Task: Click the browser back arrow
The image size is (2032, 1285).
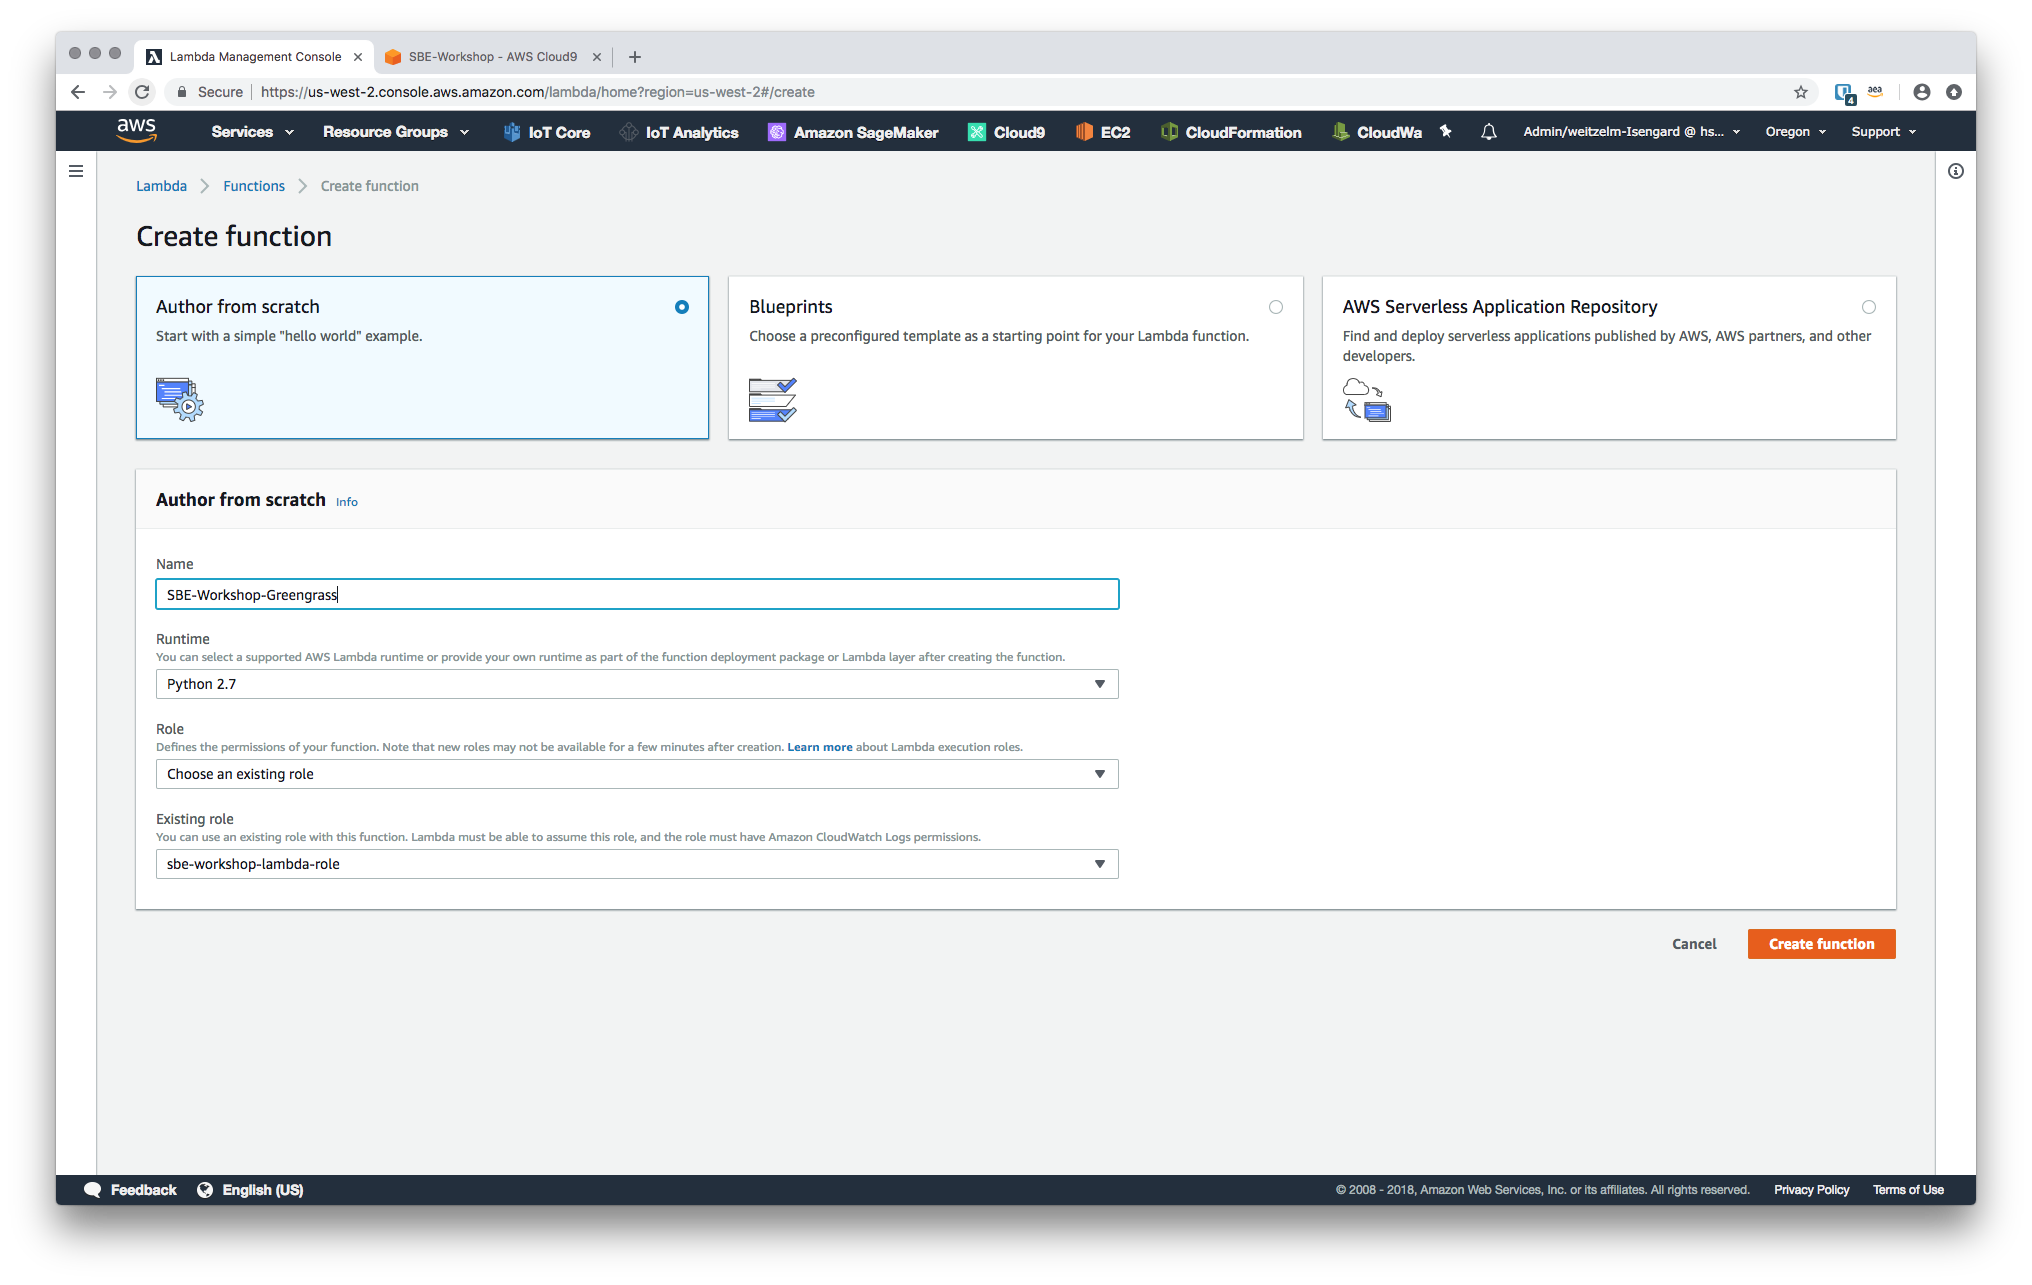Action: [x=78, y=92]
